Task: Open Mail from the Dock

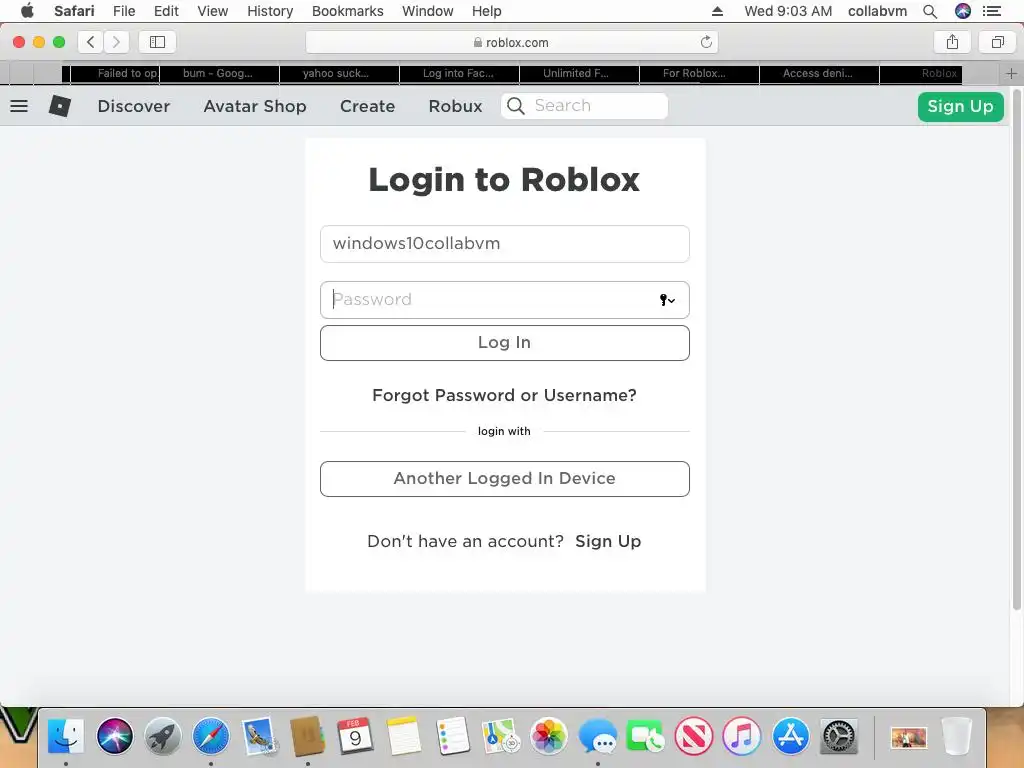Action: click(259, 736)
